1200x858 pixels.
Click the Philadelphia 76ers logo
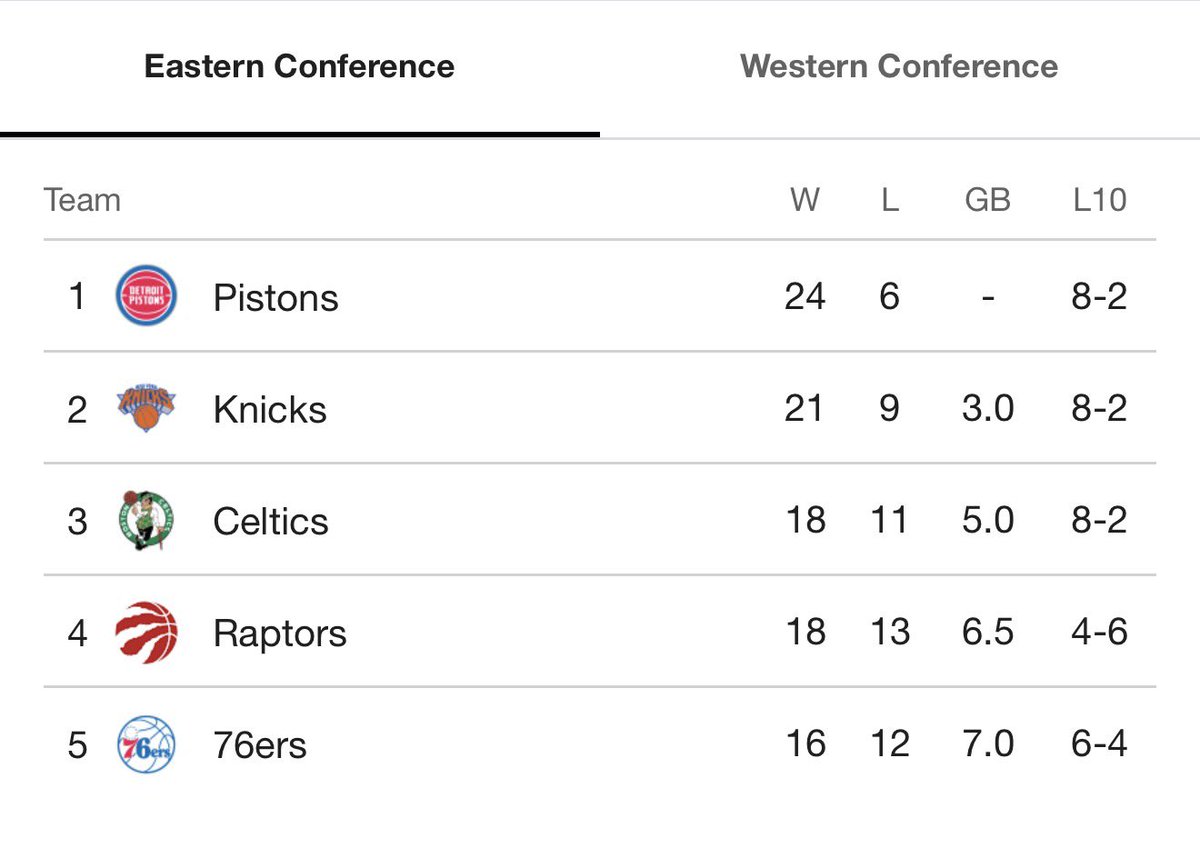pos(146,744)
